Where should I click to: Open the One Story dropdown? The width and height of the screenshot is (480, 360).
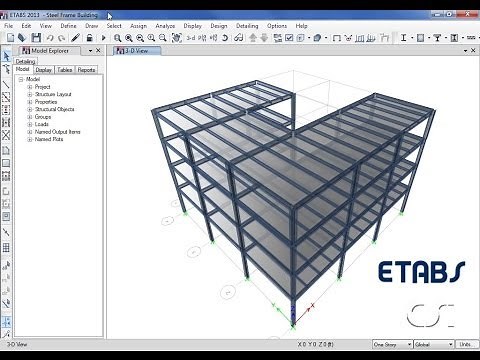point(392,344)
